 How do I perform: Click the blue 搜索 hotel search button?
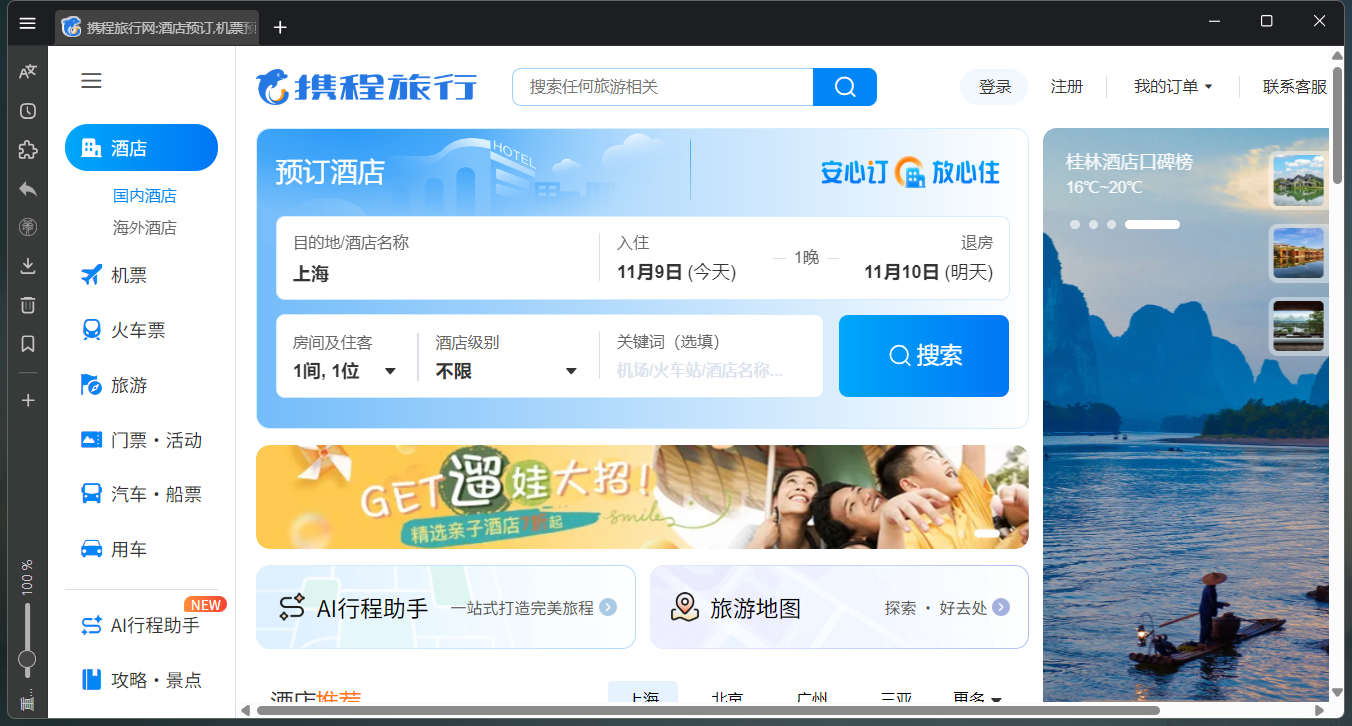(x=923, y=356)
